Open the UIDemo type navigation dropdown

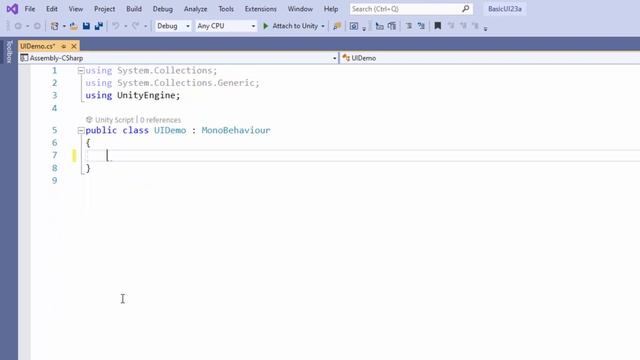coord(490,58)
